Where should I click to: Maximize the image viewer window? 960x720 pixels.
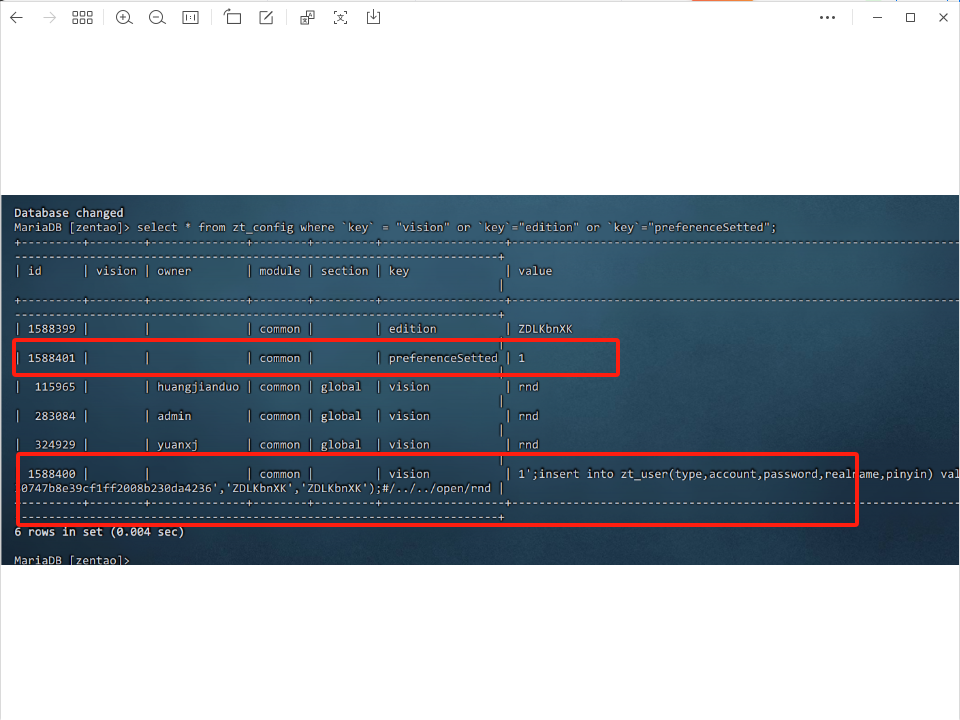point(911,17)
